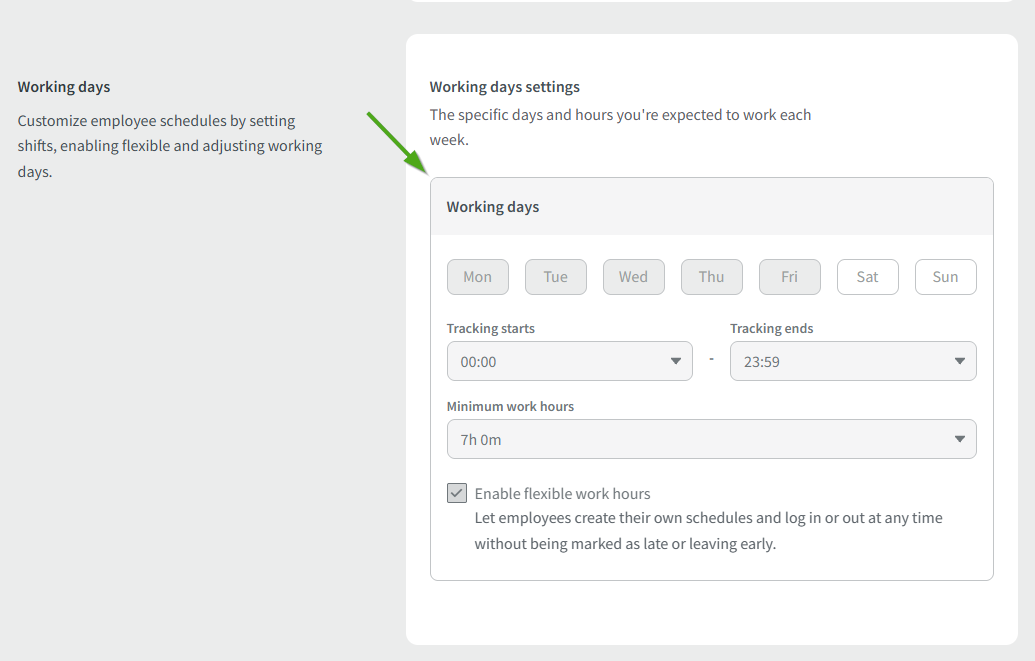Image resolution: width=1035 pixels, height=661 pixels.
Task: Toggle the Tue working day button
Action: coord(555,277)
